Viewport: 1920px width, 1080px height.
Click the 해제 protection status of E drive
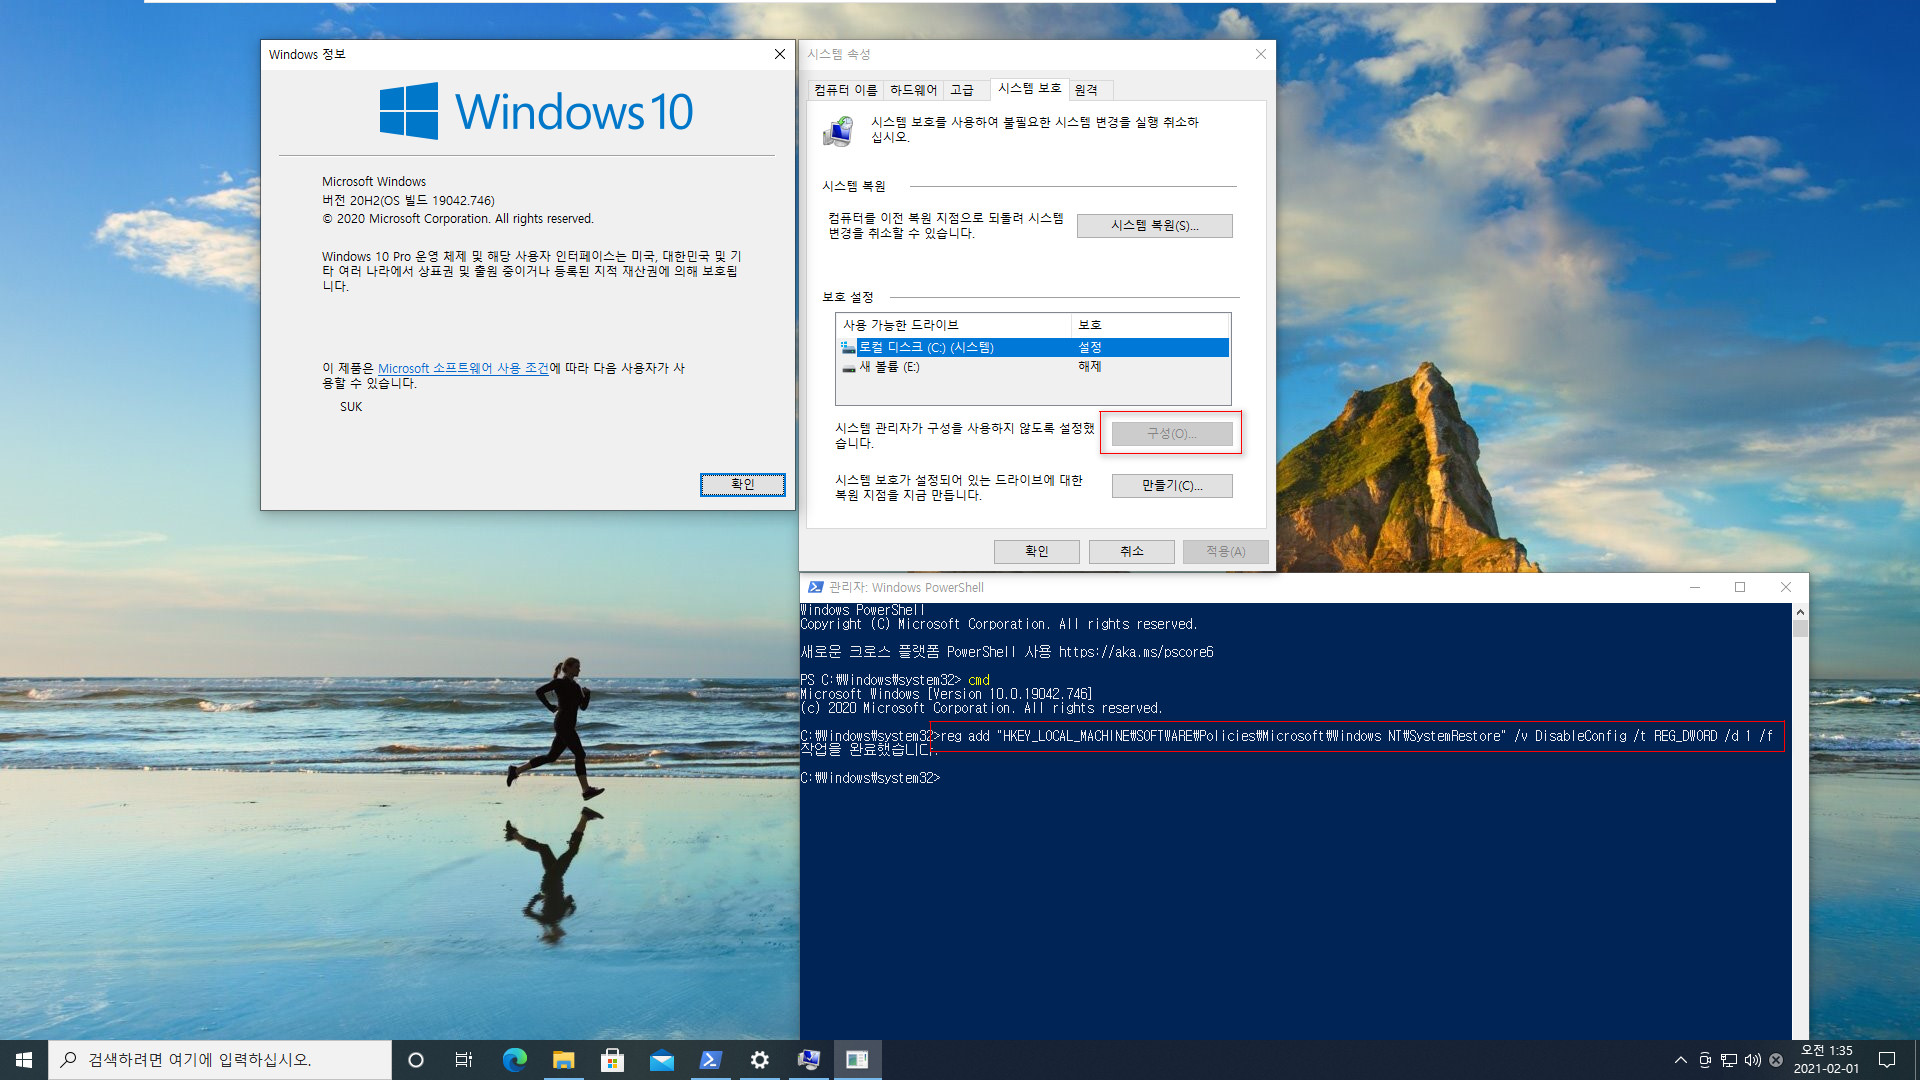click(x=1090, y=367)
